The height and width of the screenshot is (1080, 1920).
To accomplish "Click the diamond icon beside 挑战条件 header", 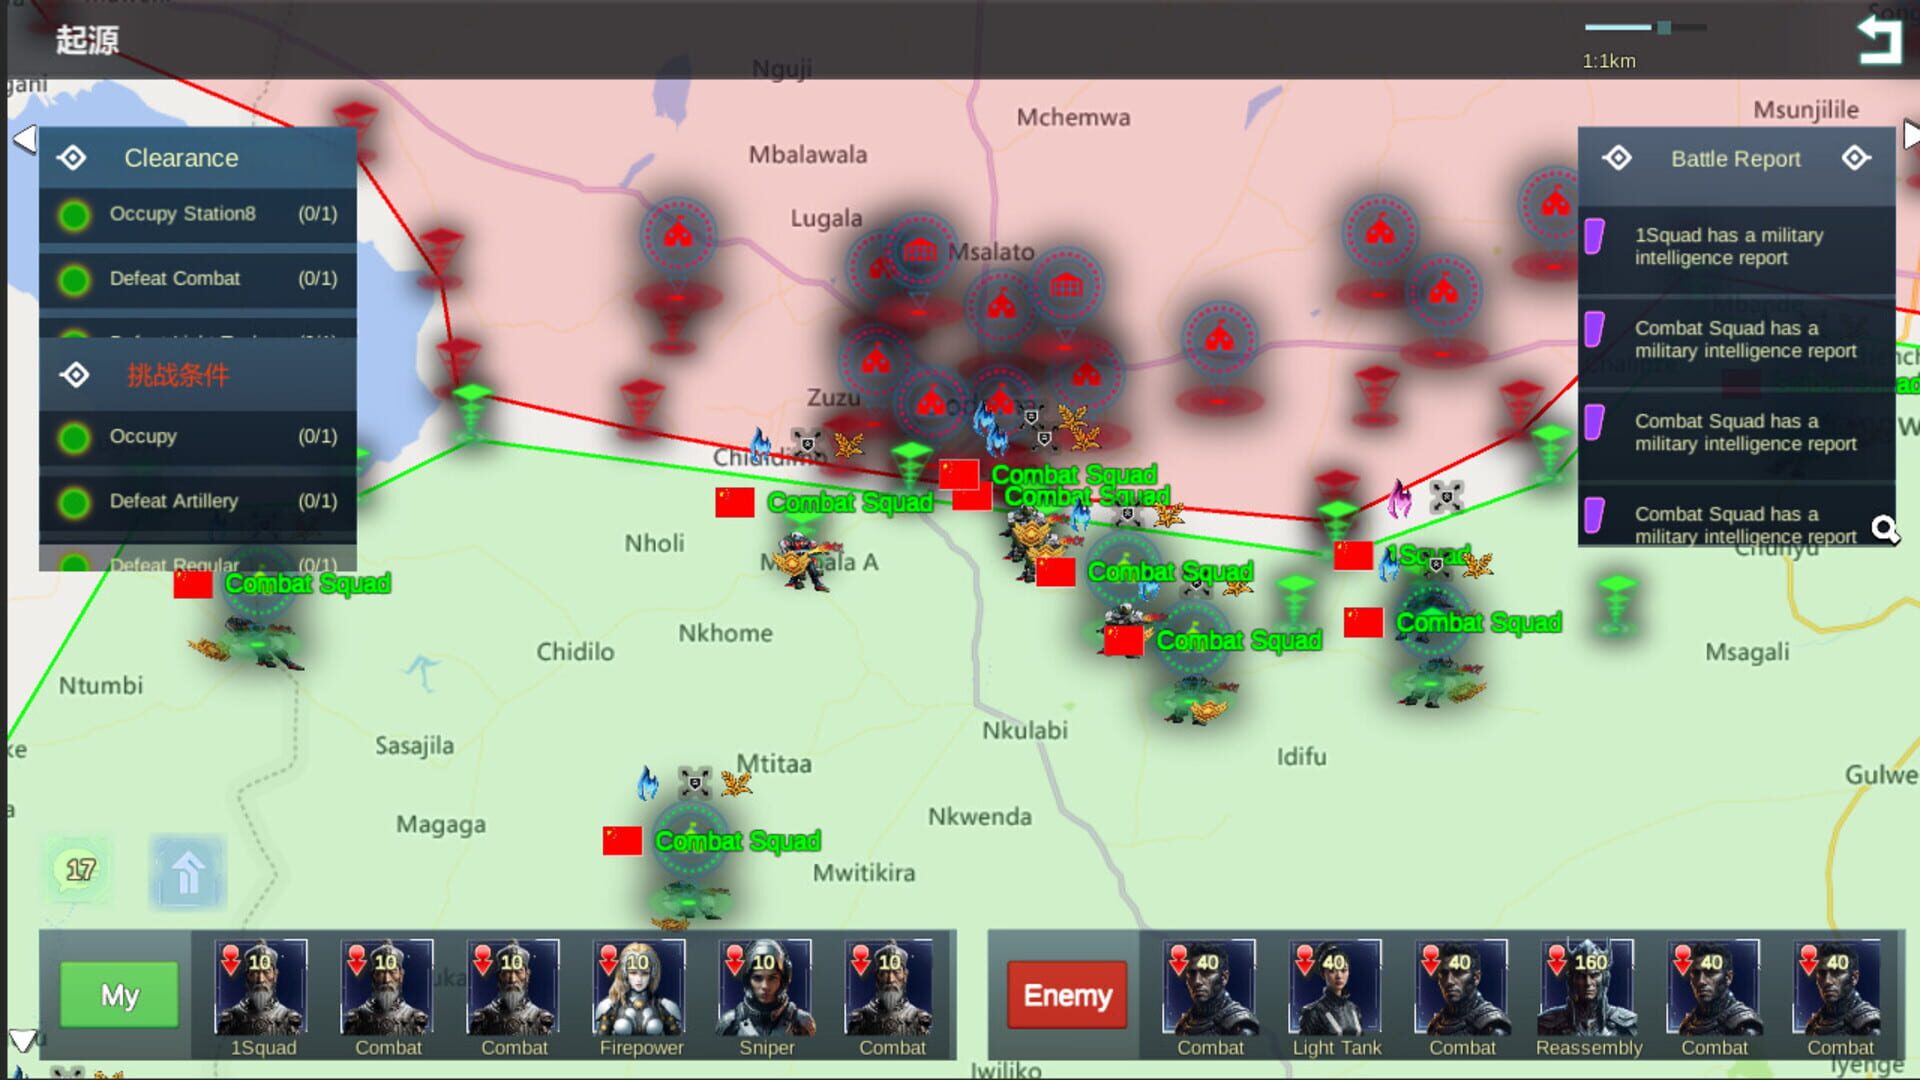I will coord(73,375).
